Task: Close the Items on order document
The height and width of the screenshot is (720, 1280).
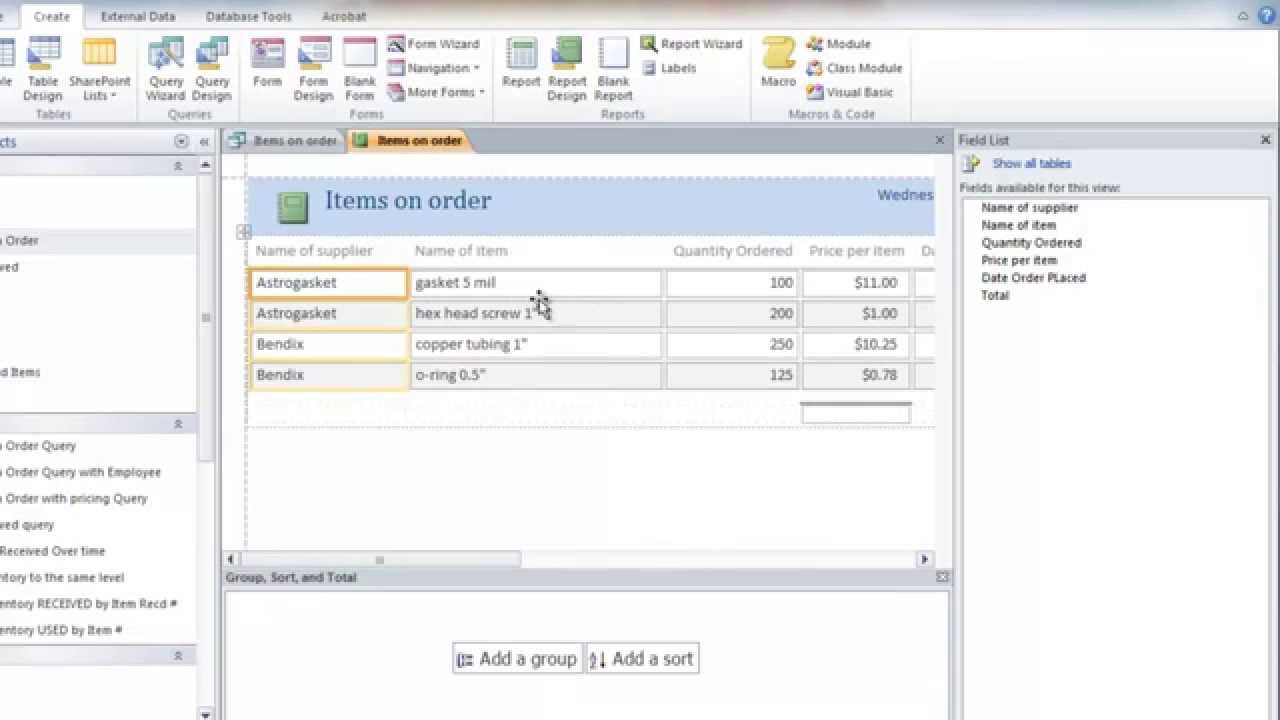Action: point(939,141)
